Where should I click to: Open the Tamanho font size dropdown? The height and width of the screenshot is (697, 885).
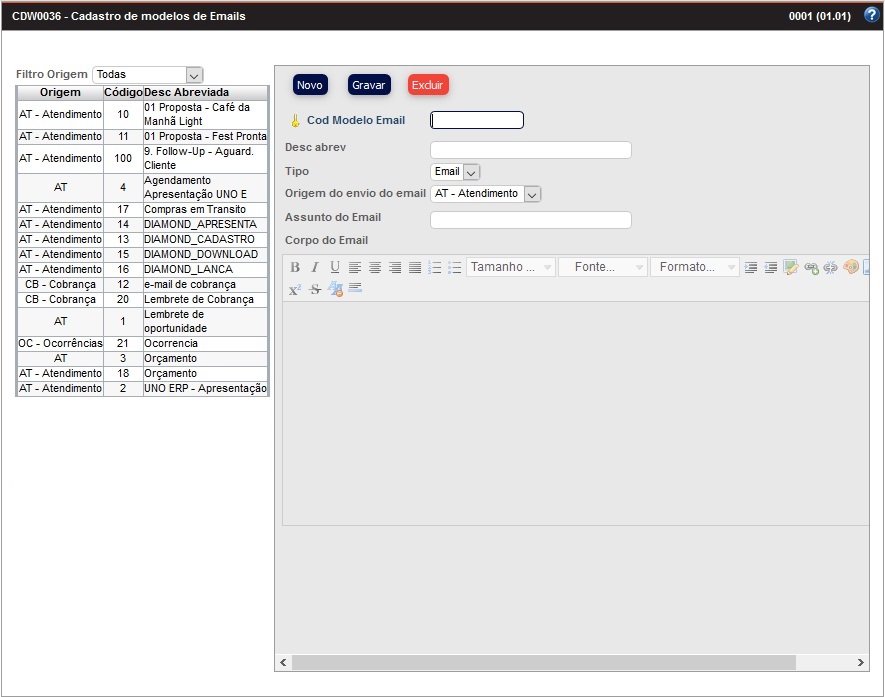pyautogui.click(x=510, y=267)
